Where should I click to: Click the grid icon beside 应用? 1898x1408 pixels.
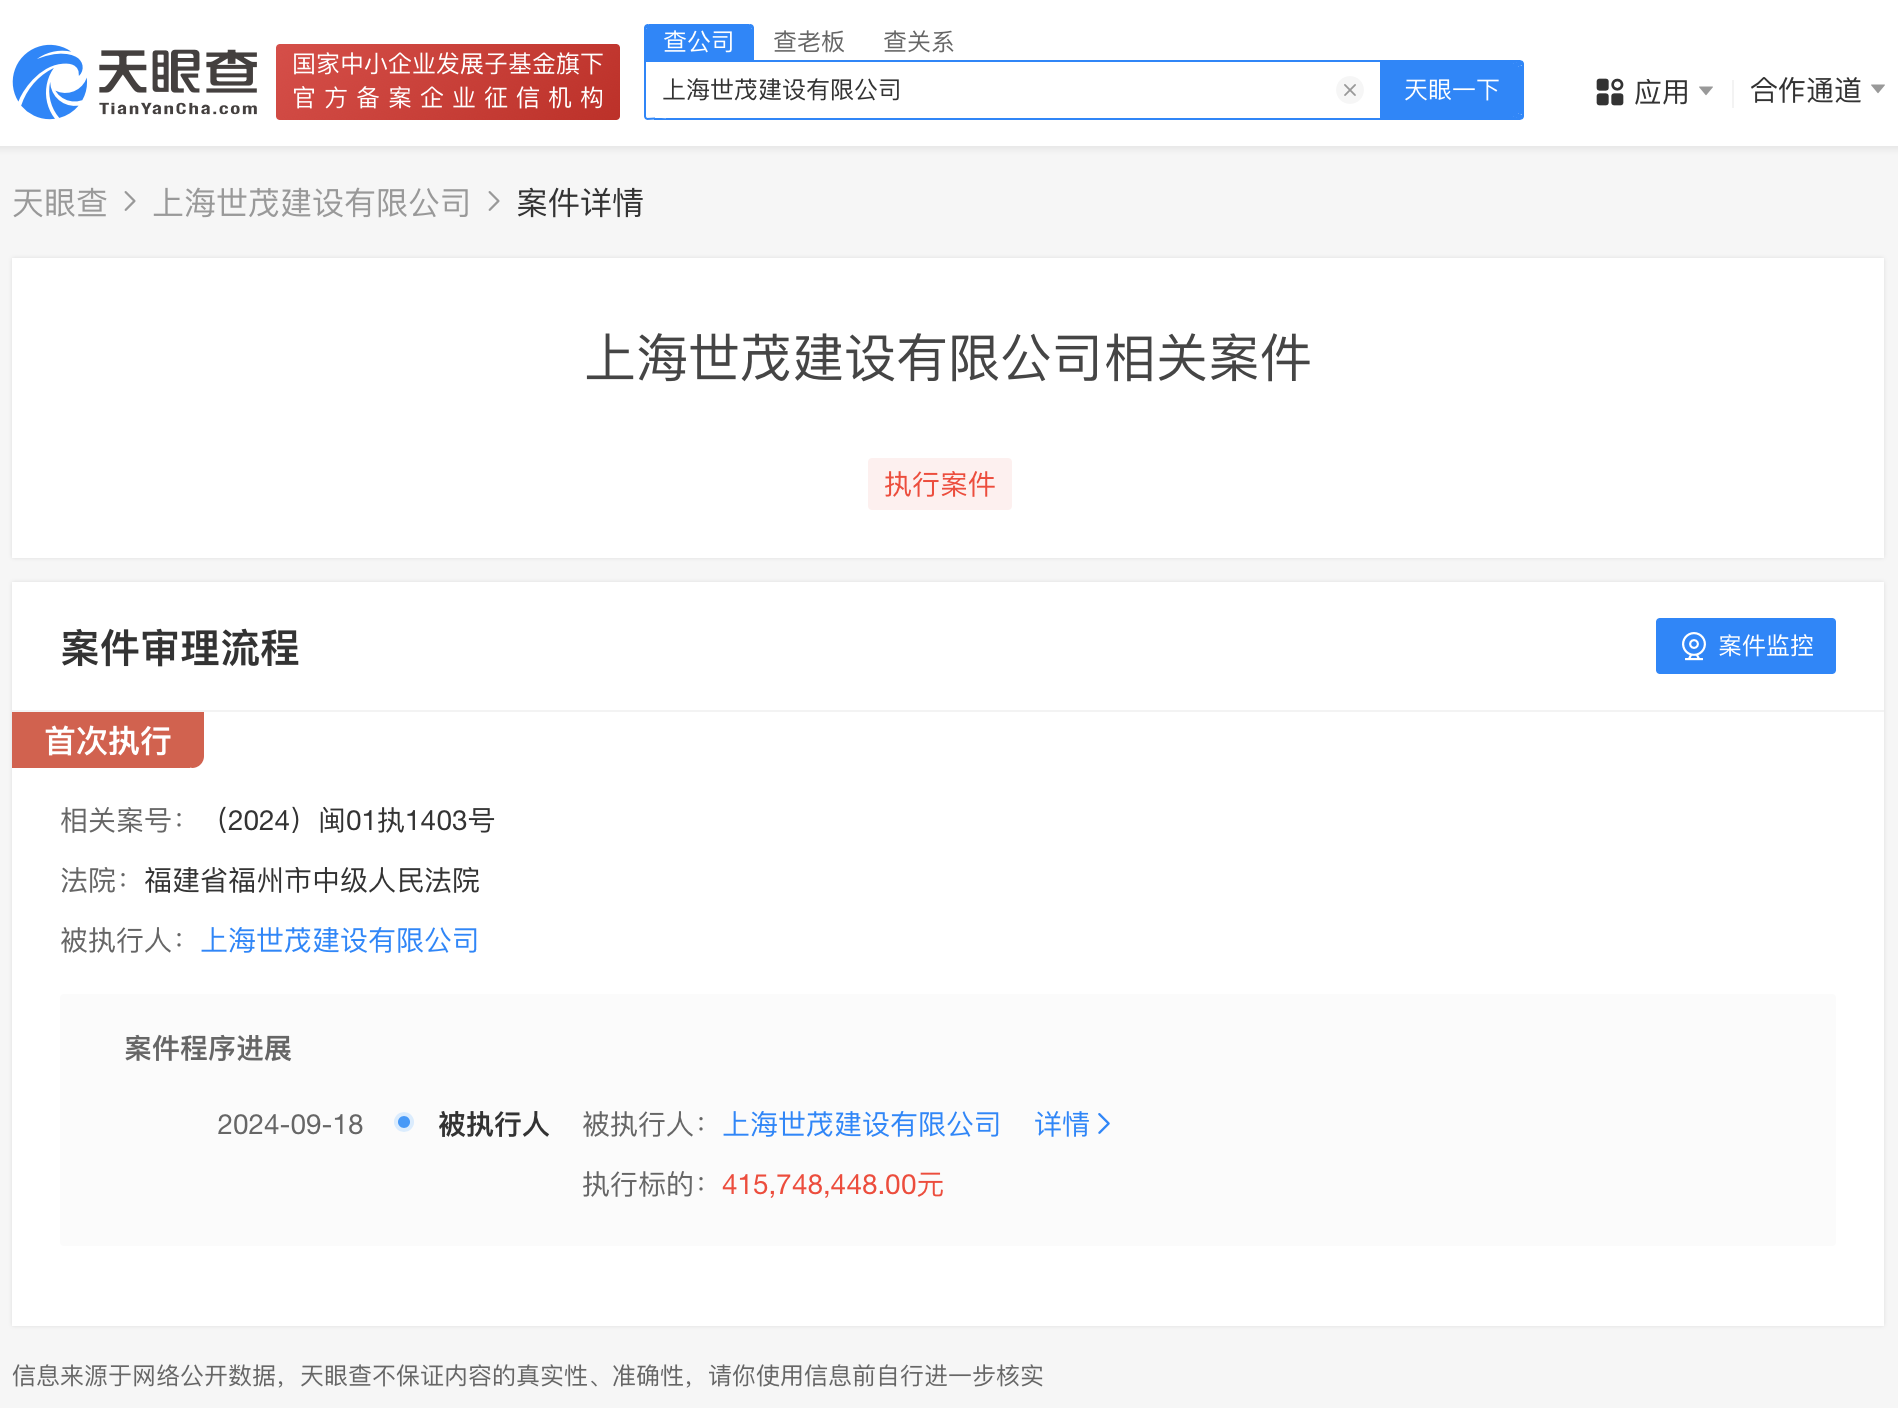(1609, 91)
